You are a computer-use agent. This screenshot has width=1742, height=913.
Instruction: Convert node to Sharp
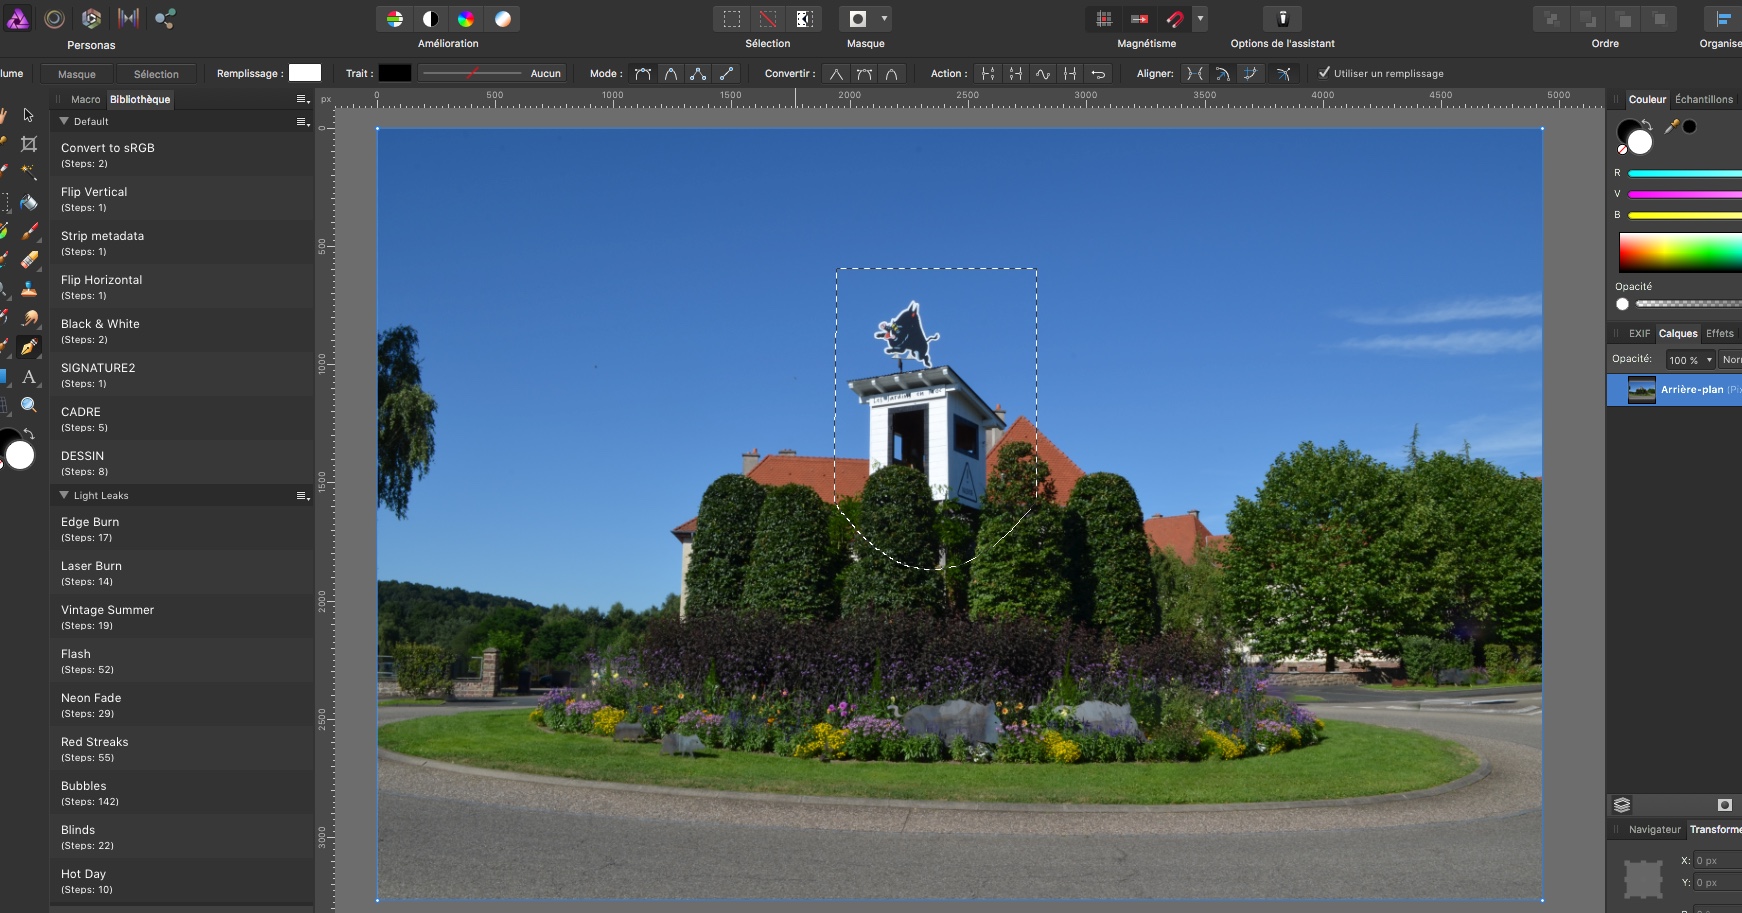pyautogui.click(x=836, y=73)
